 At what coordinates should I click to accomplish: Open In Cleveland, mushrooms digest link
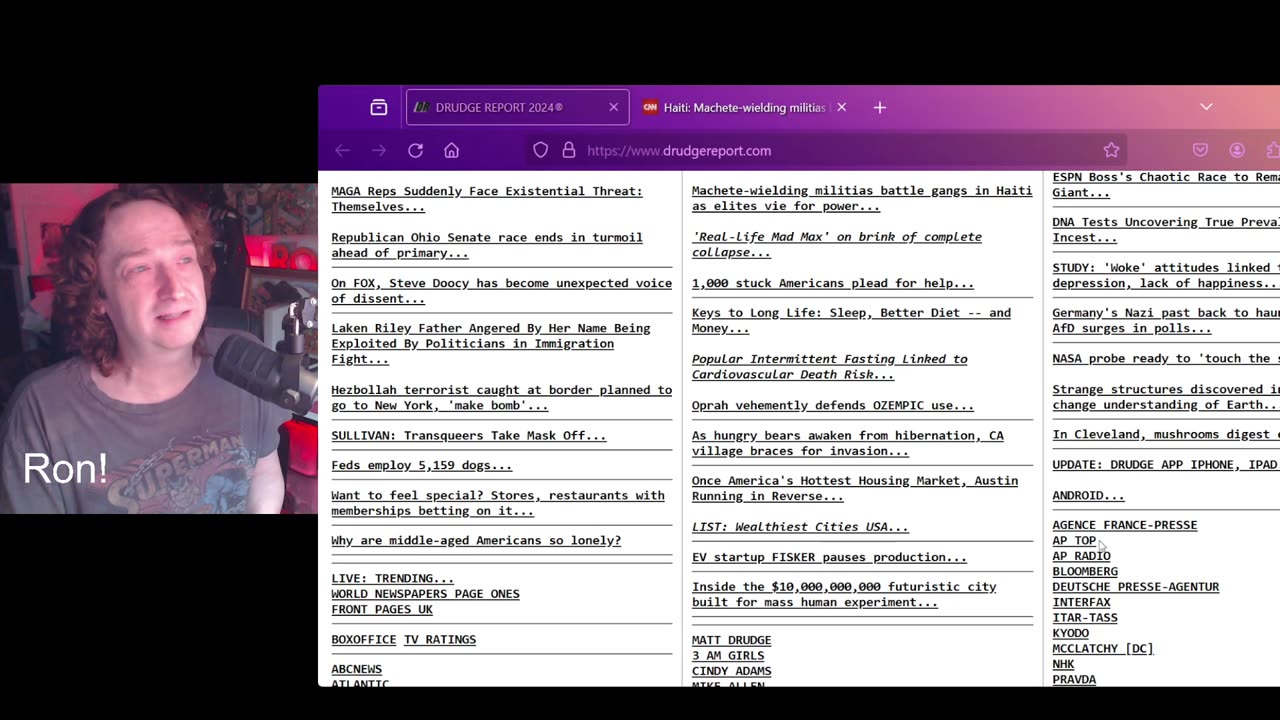coord(1165,435)
